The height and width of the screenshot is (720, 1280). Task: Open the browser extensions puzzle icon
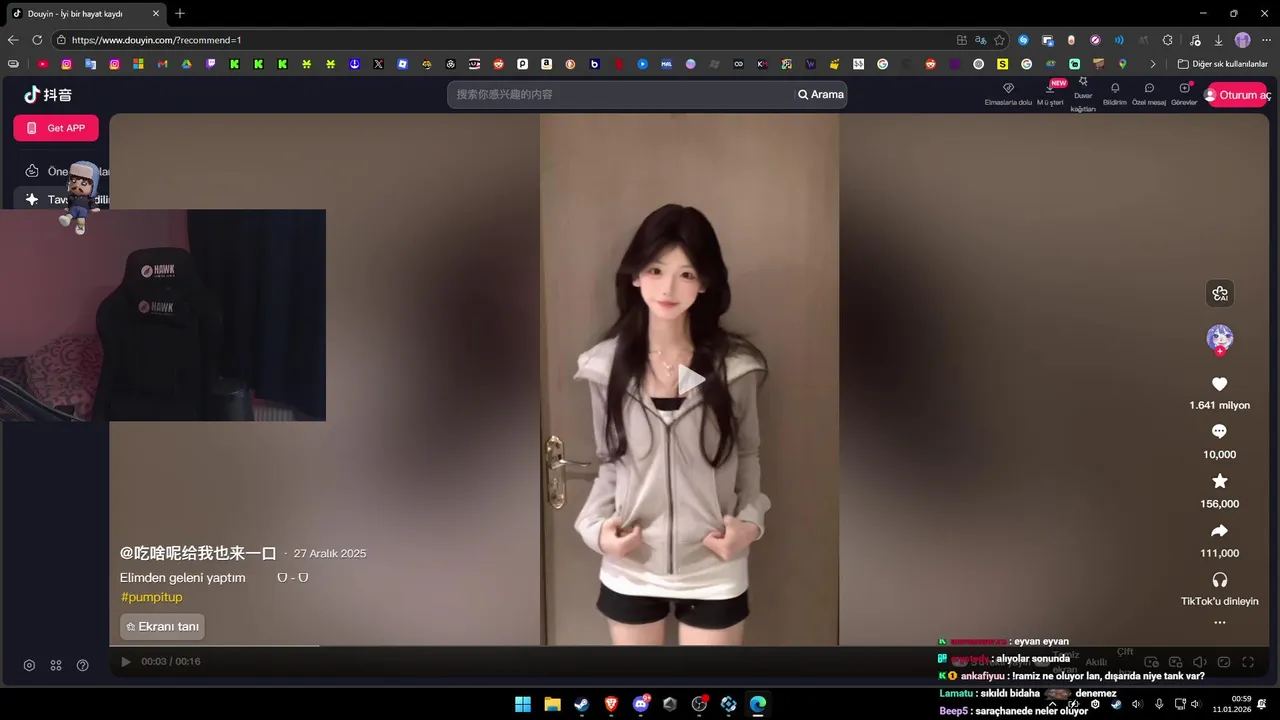pos(1167,40)
